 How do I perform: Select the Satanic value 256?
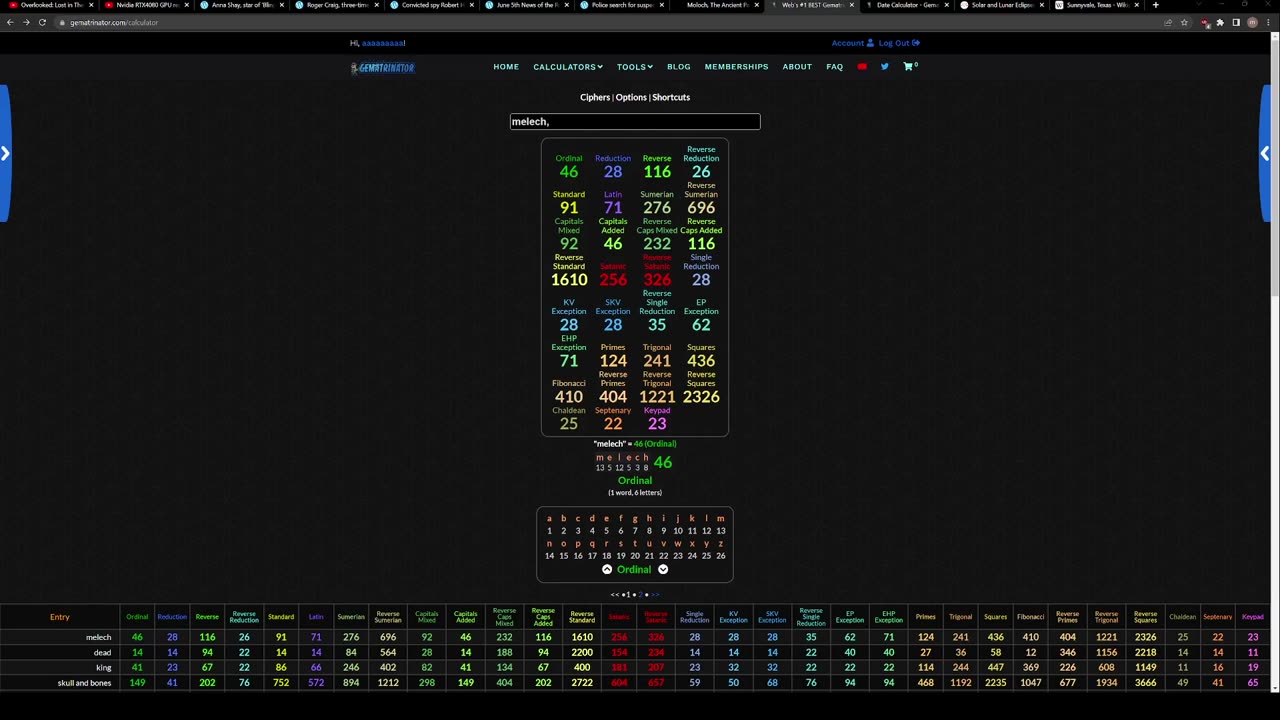coord(613,280)
